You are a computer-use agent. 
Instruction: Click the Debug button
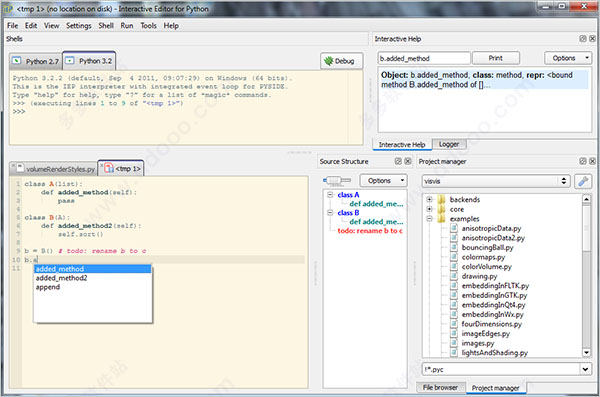[x=341, y=61]
